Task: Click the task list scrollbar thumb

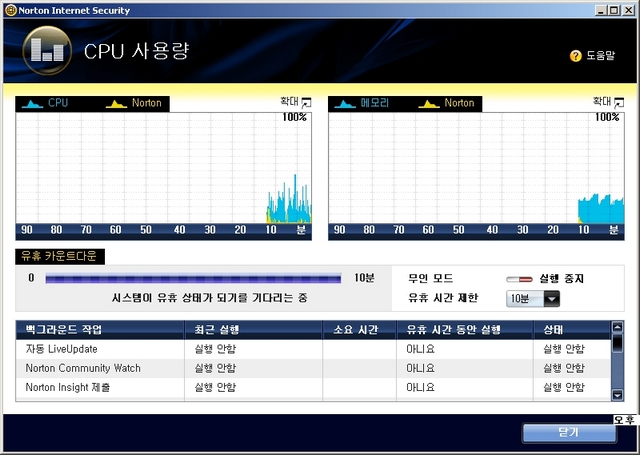Action: pos(618,343)
